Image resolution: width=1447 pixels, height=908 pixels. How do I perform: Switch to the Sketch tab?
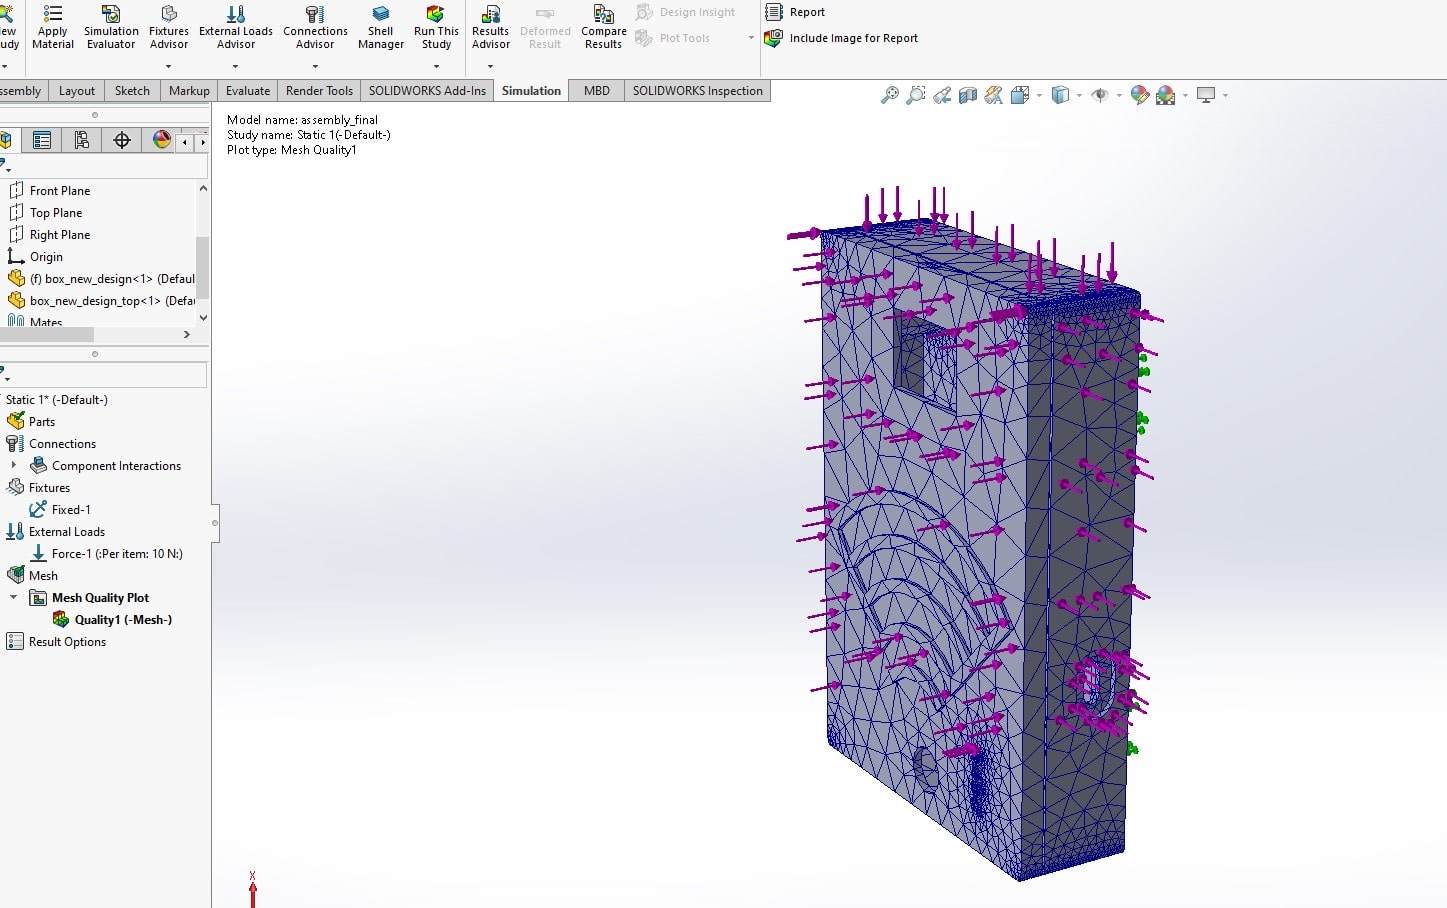pos(132,90)
